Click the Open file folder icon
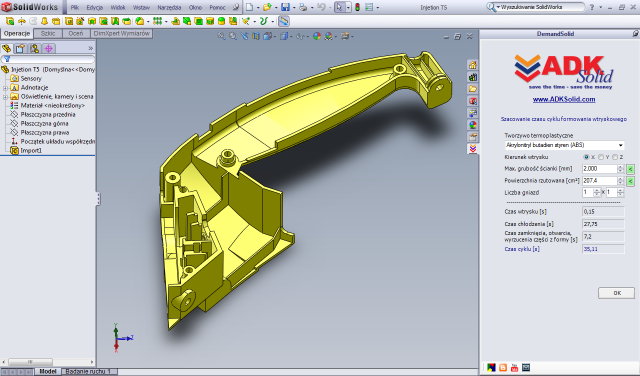 [267, 7]
